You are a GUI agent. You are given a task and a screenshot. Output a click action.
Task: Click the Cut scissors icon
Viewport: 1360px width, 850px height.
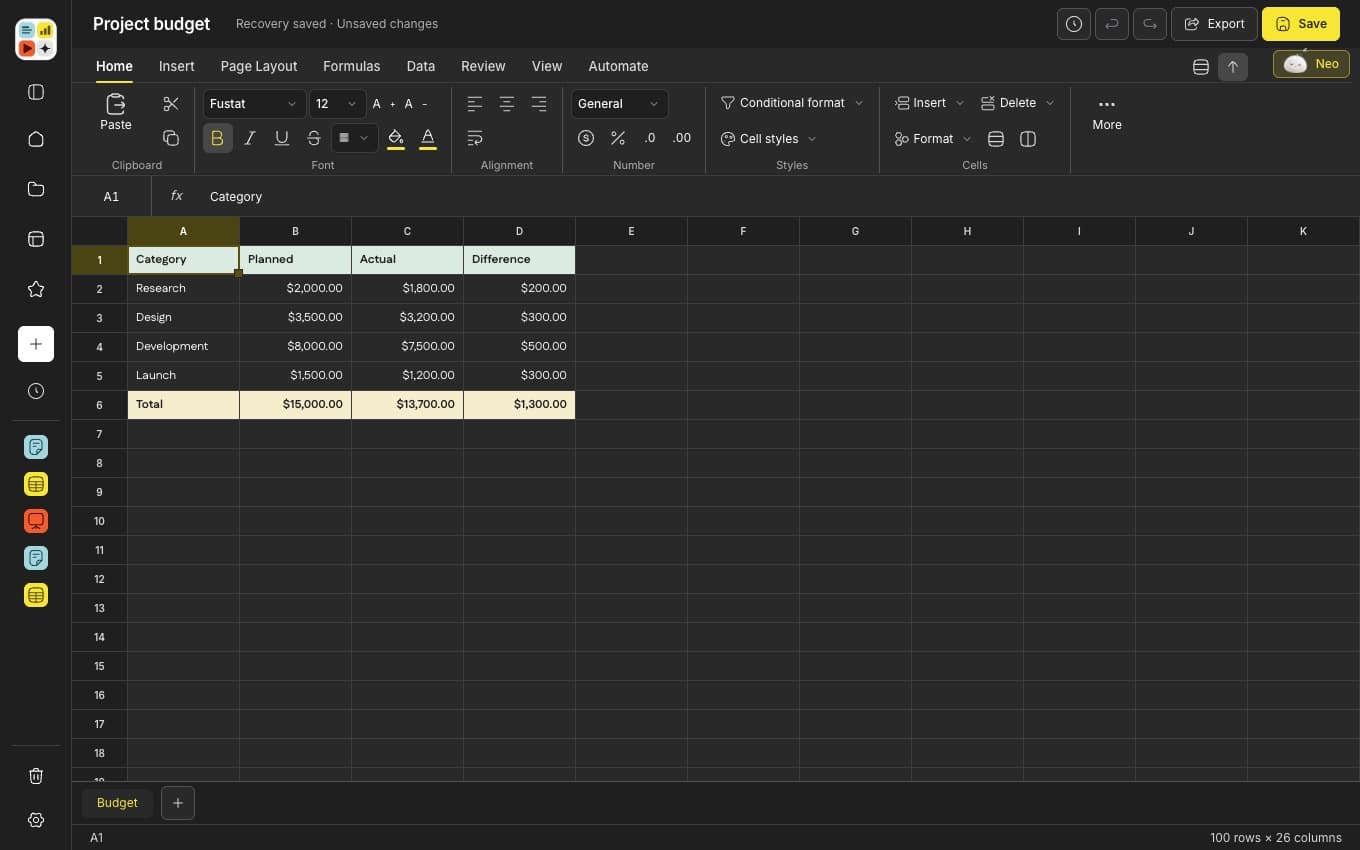[x=171, y=104]
